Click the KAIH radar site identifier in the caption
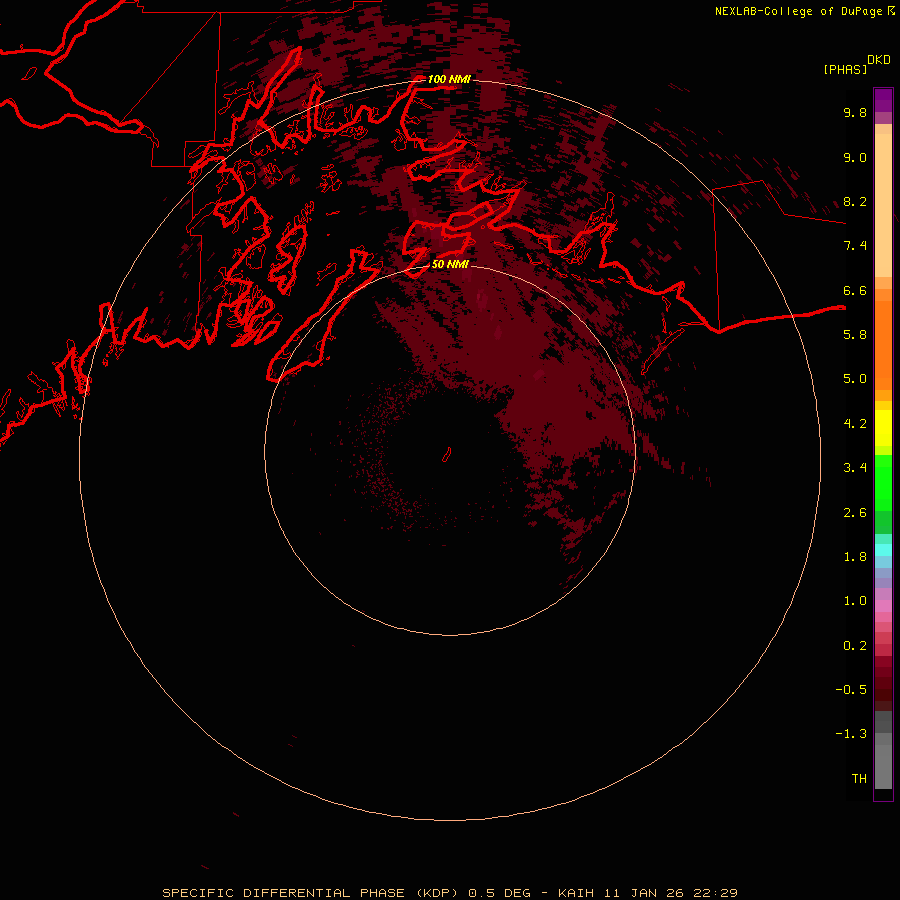This screenshot has height=900, width=900. click(578, 893)
